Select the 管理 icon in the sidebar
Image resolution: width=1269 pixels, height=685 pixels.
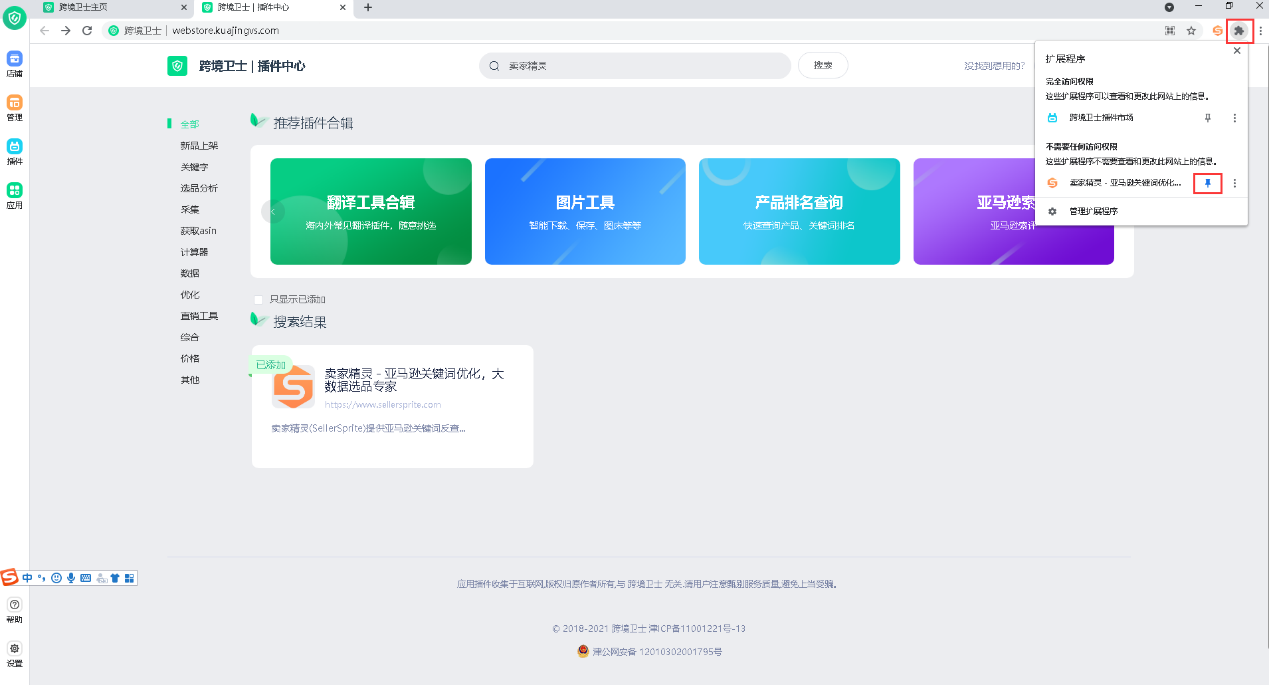13,108
